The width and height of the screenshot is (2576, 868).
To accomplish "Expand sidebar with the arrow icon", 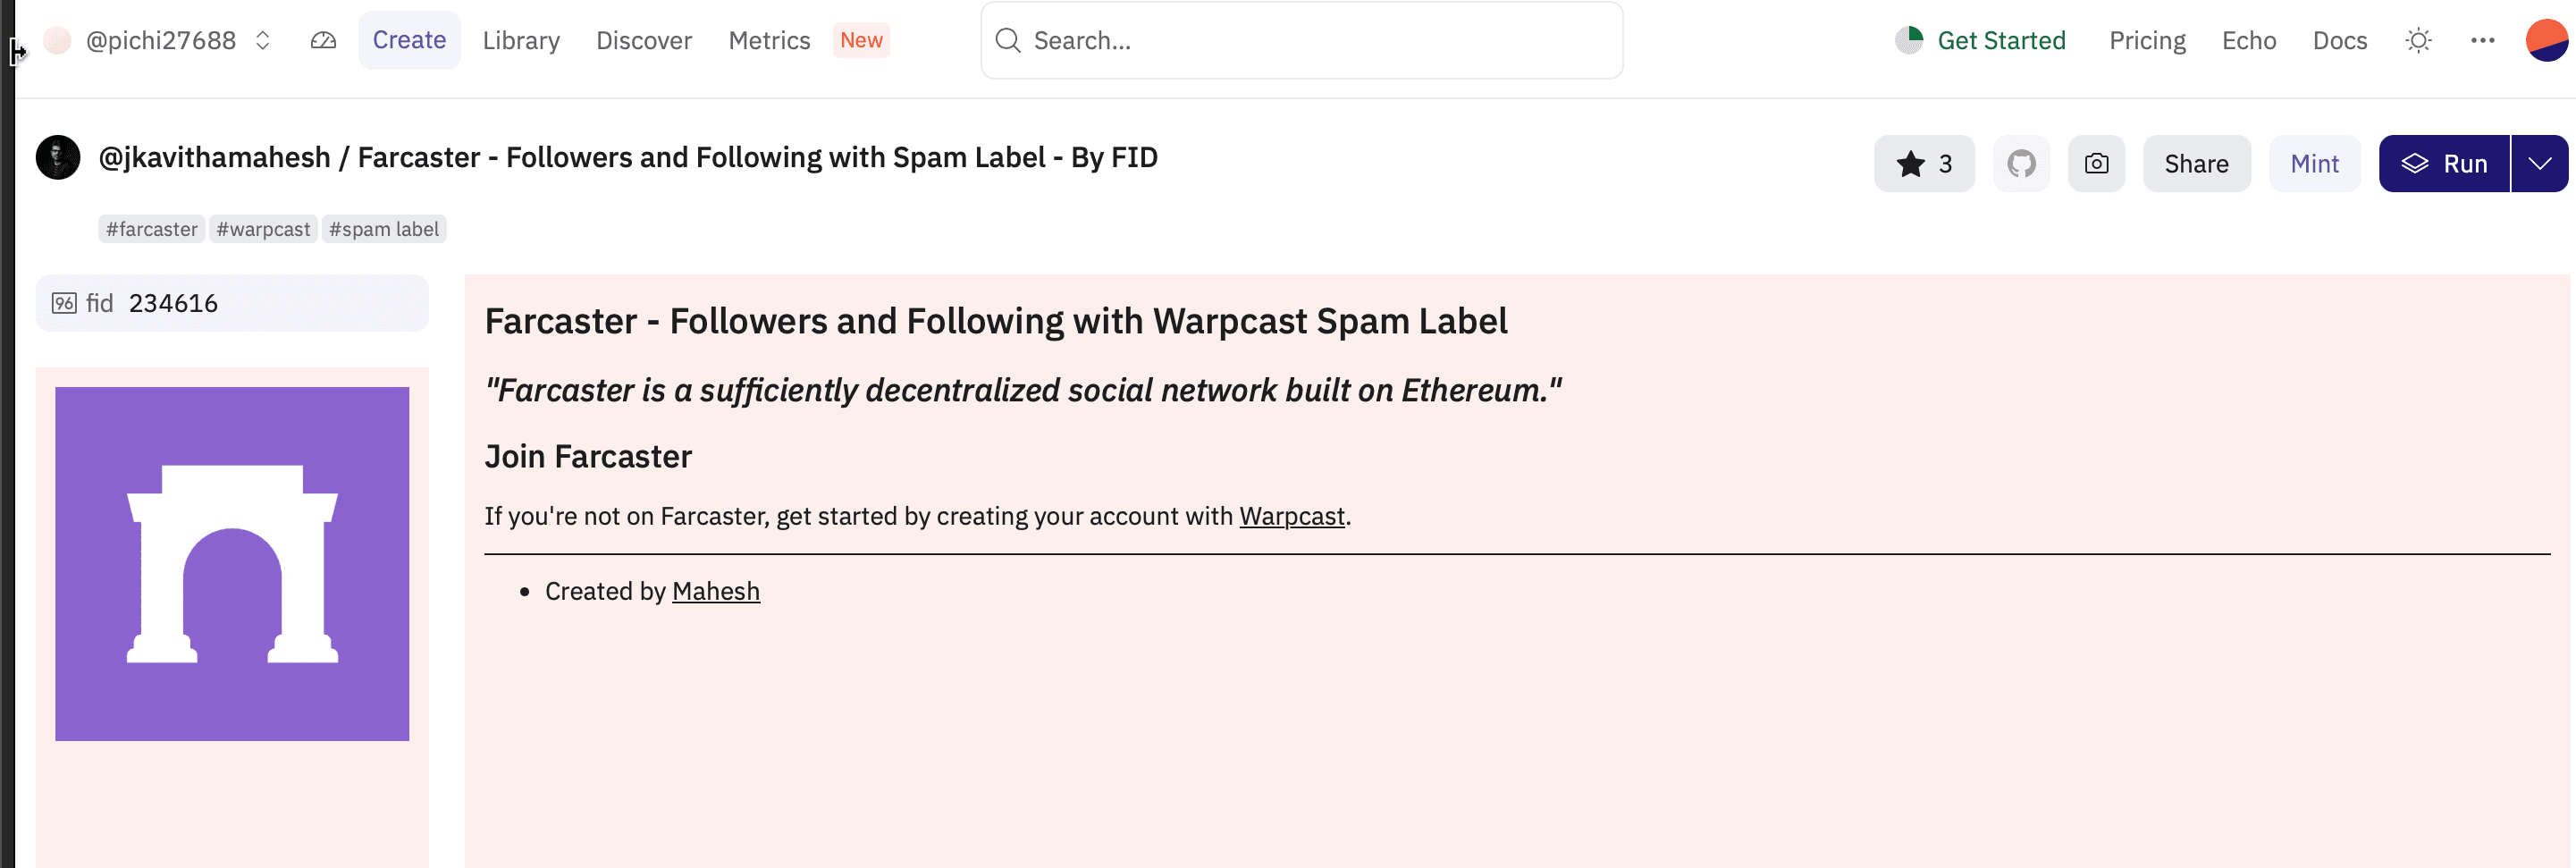I will [18, 51].
